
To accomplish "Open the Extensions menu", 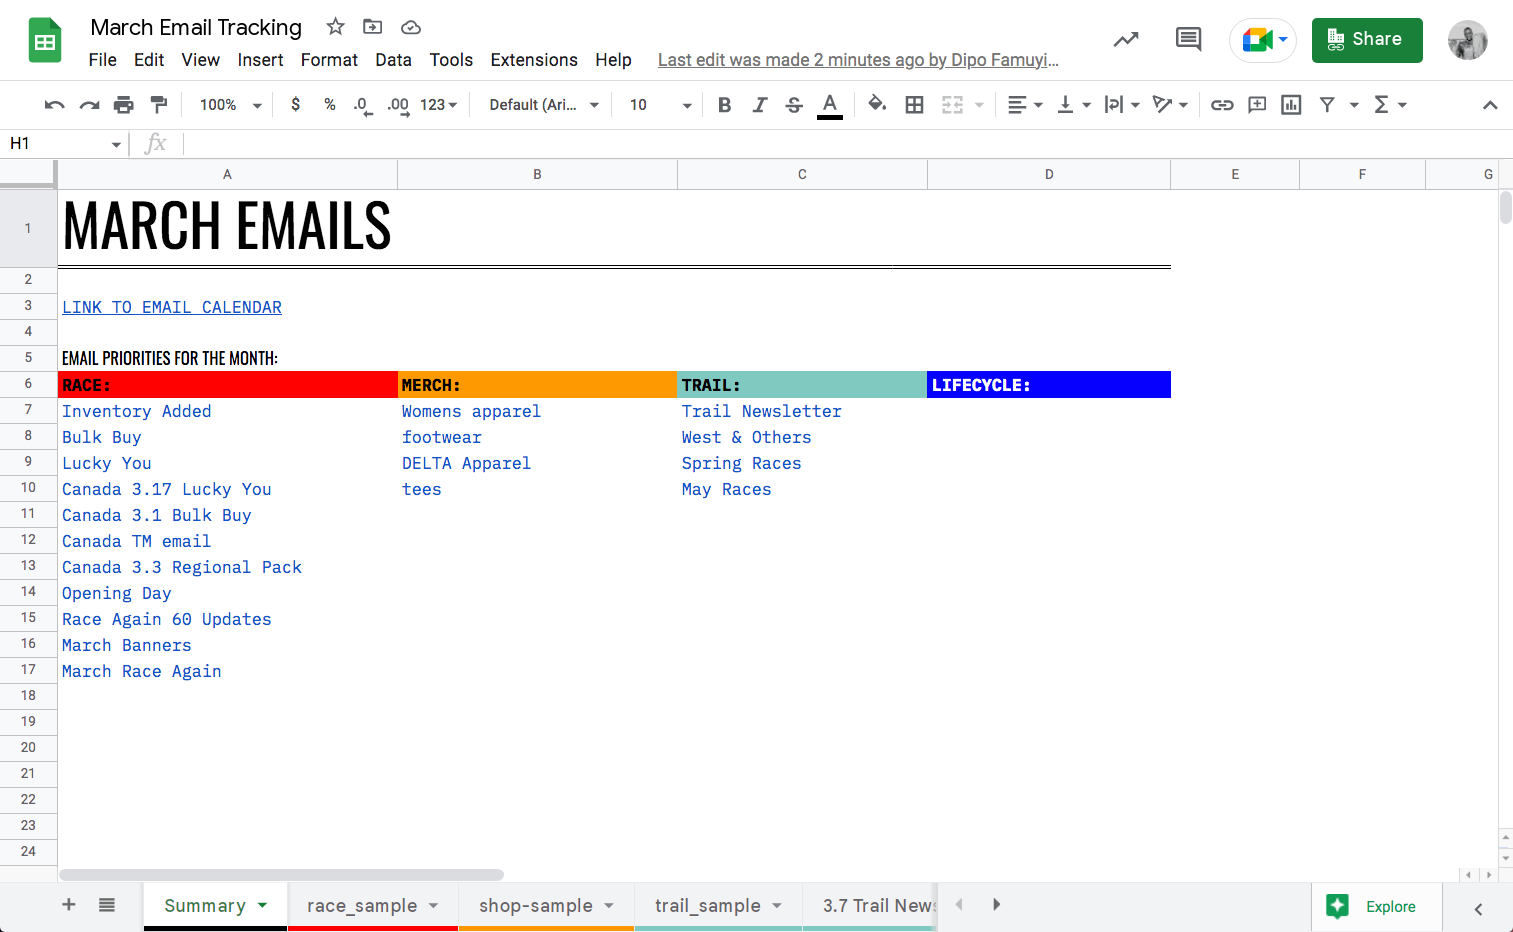I will click(x=533, y=60).
